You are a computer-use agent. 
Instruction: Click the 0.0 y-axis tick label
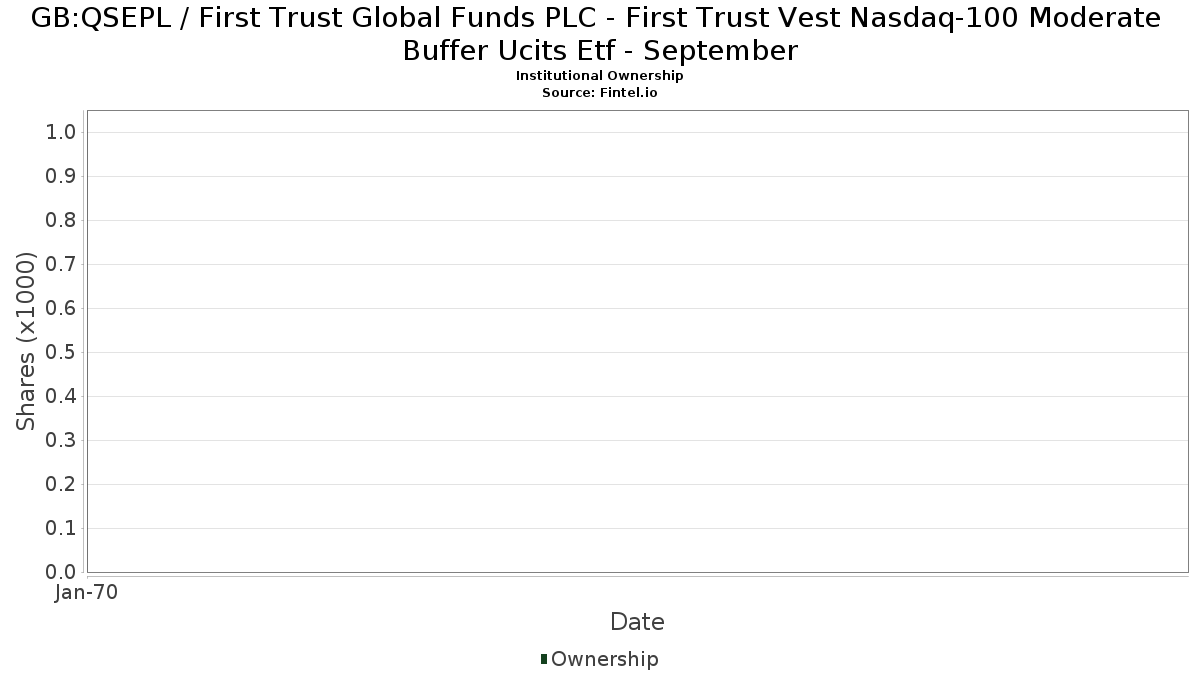[61, 573]
